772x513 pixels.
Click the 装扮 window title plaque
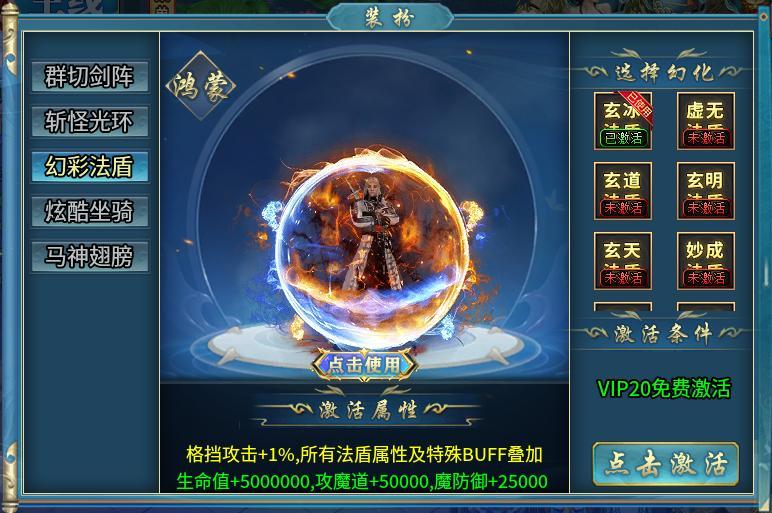(389, 18)
